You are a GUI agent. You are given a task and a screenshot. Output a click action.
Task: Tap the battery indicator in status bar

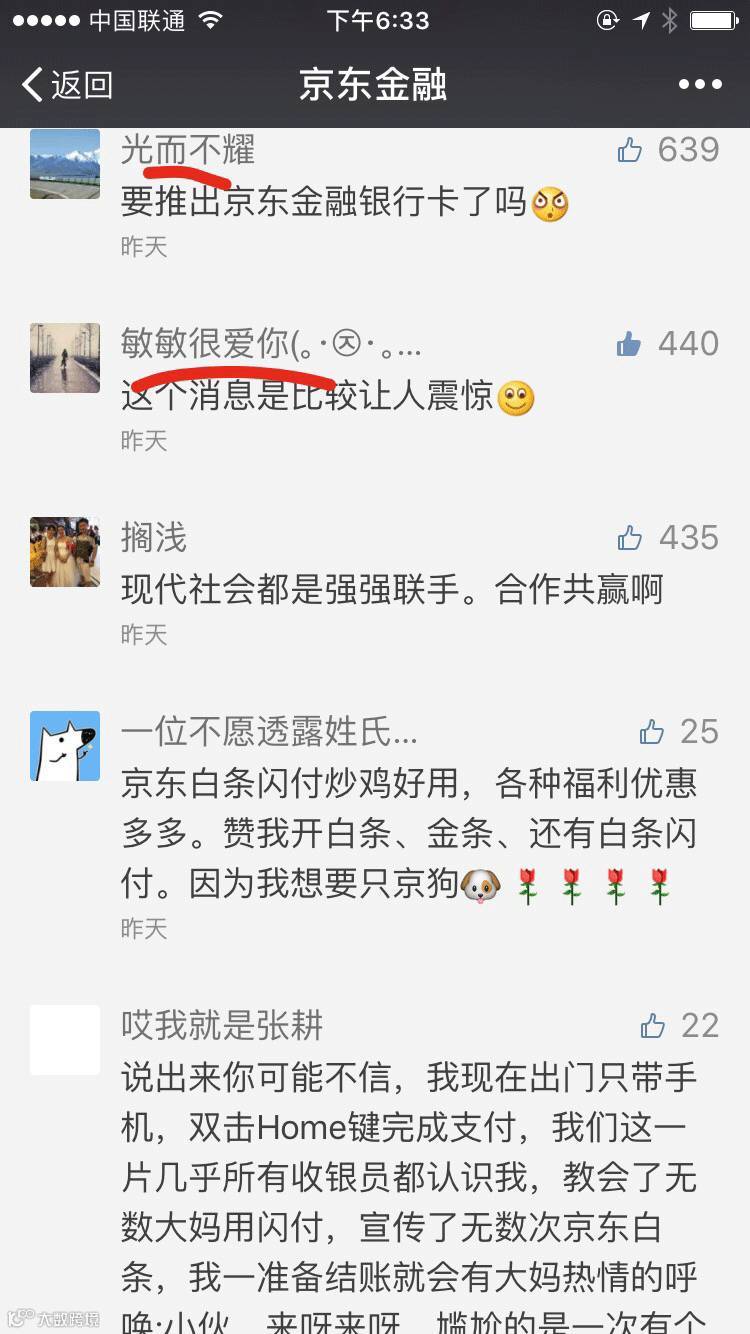pos(713,20)
